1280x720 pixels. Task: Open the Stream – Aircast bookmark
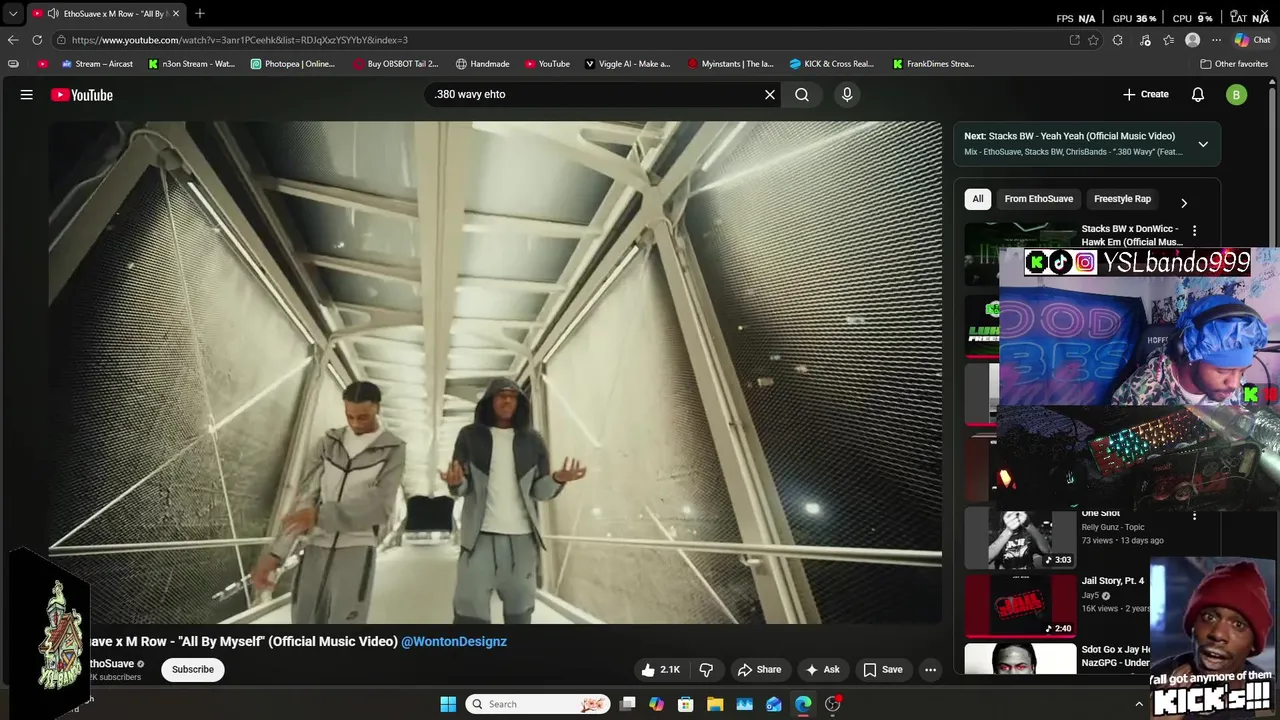pos(97,64)
